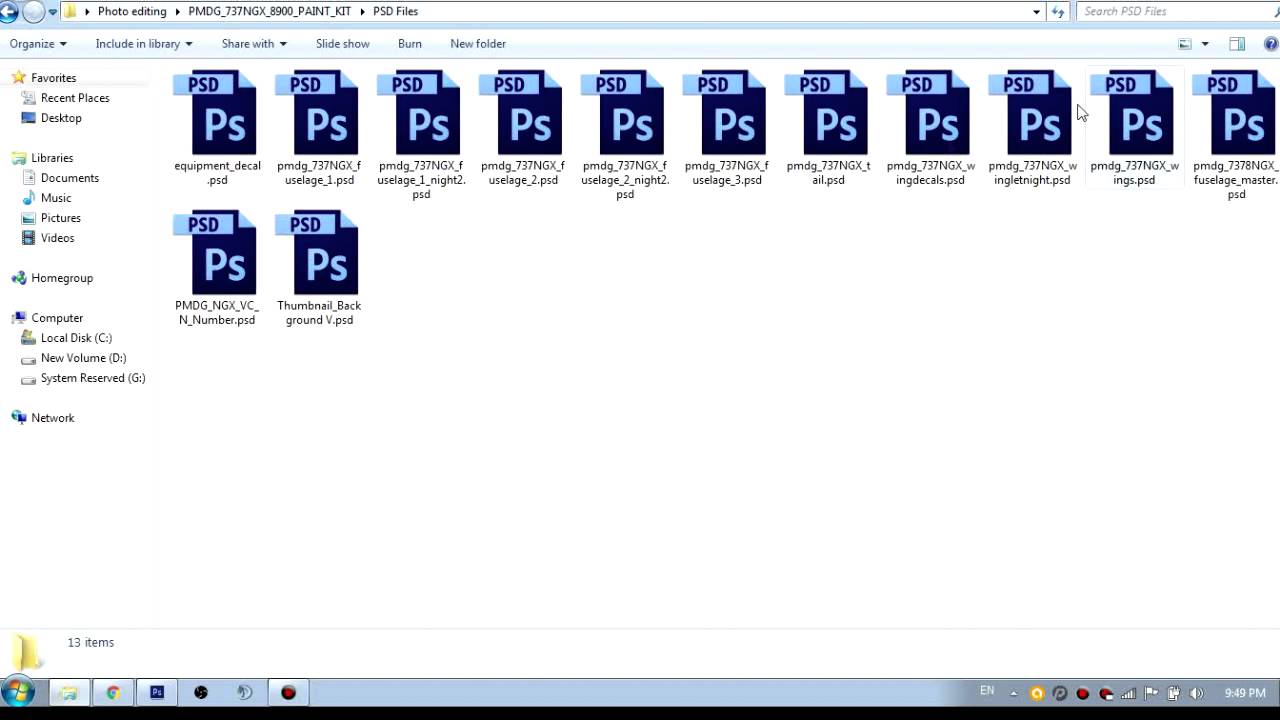Select the pmdg_7378NGX_fuselage_master.psd file icon

click(1236, 113)
